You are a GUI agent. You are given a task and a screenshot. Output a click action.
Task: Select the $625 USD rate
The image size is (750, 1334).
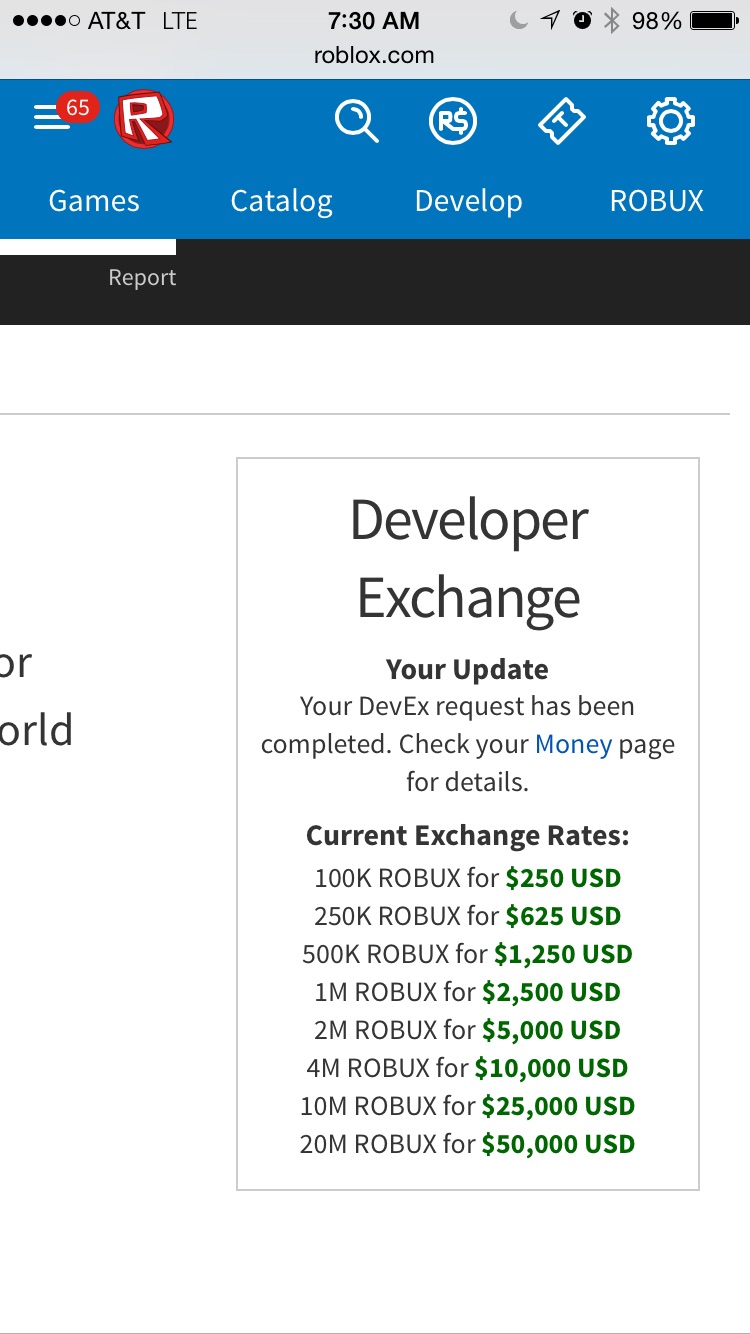(563, 916)
